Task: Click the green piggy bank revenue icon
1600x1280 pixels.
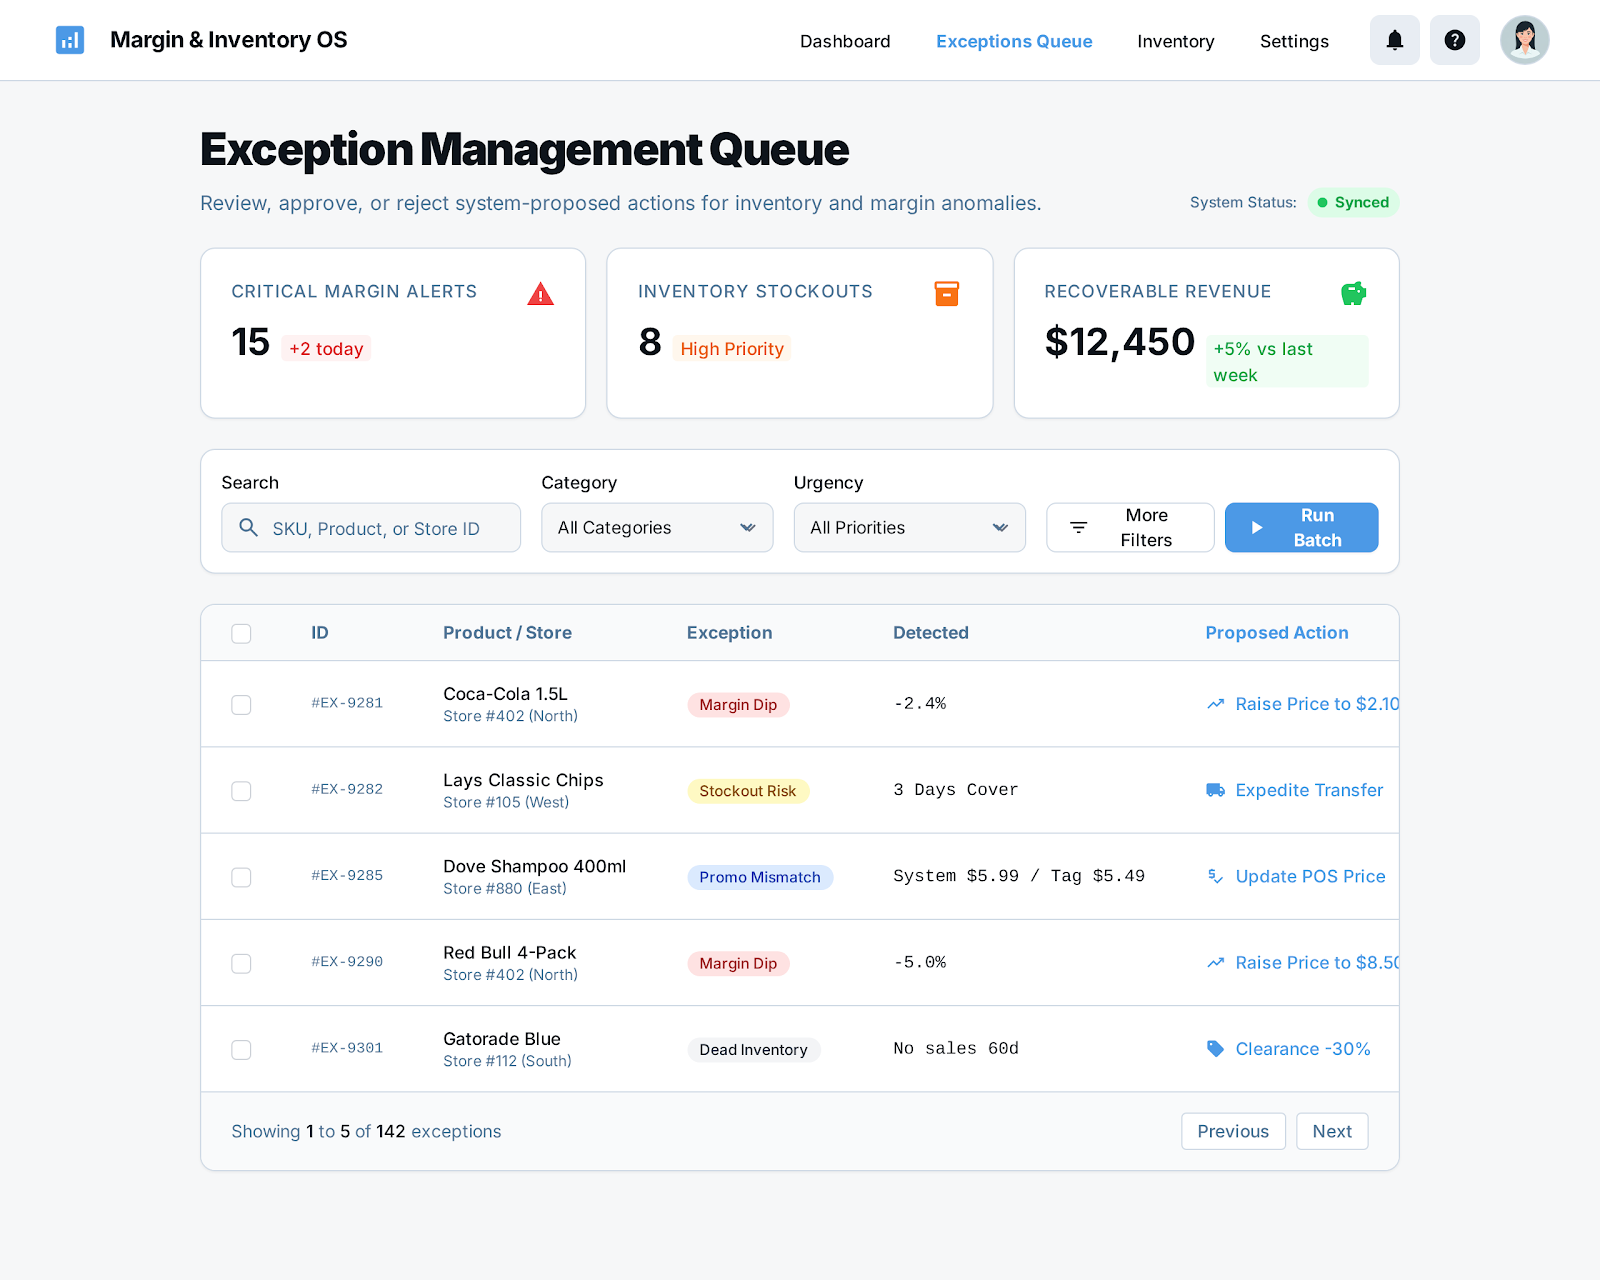Action: (1353, 293)
